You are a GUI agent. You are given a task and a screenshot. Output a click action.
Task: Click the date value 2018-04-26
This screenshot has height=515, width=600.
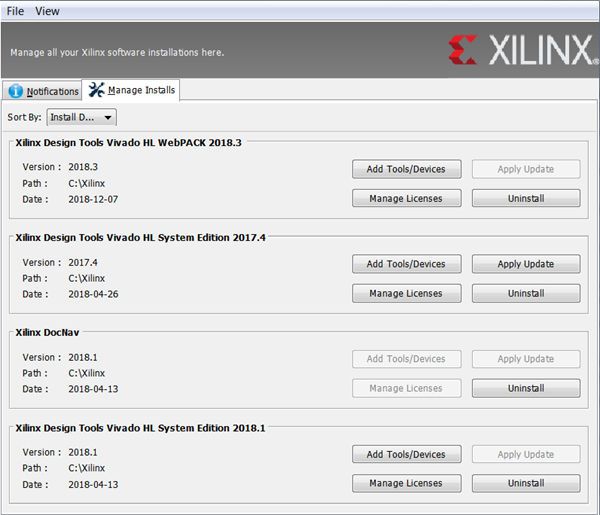tap(93, 294)
